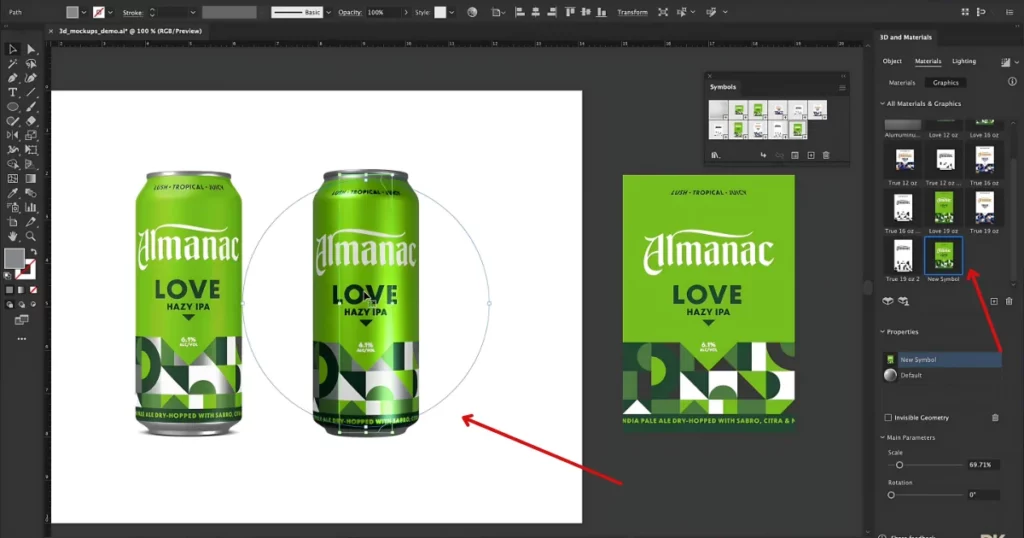This screenshot has width=1024, height=538.
Task: Select Graphics sub-tab
Action: click(x=946, y=83)
